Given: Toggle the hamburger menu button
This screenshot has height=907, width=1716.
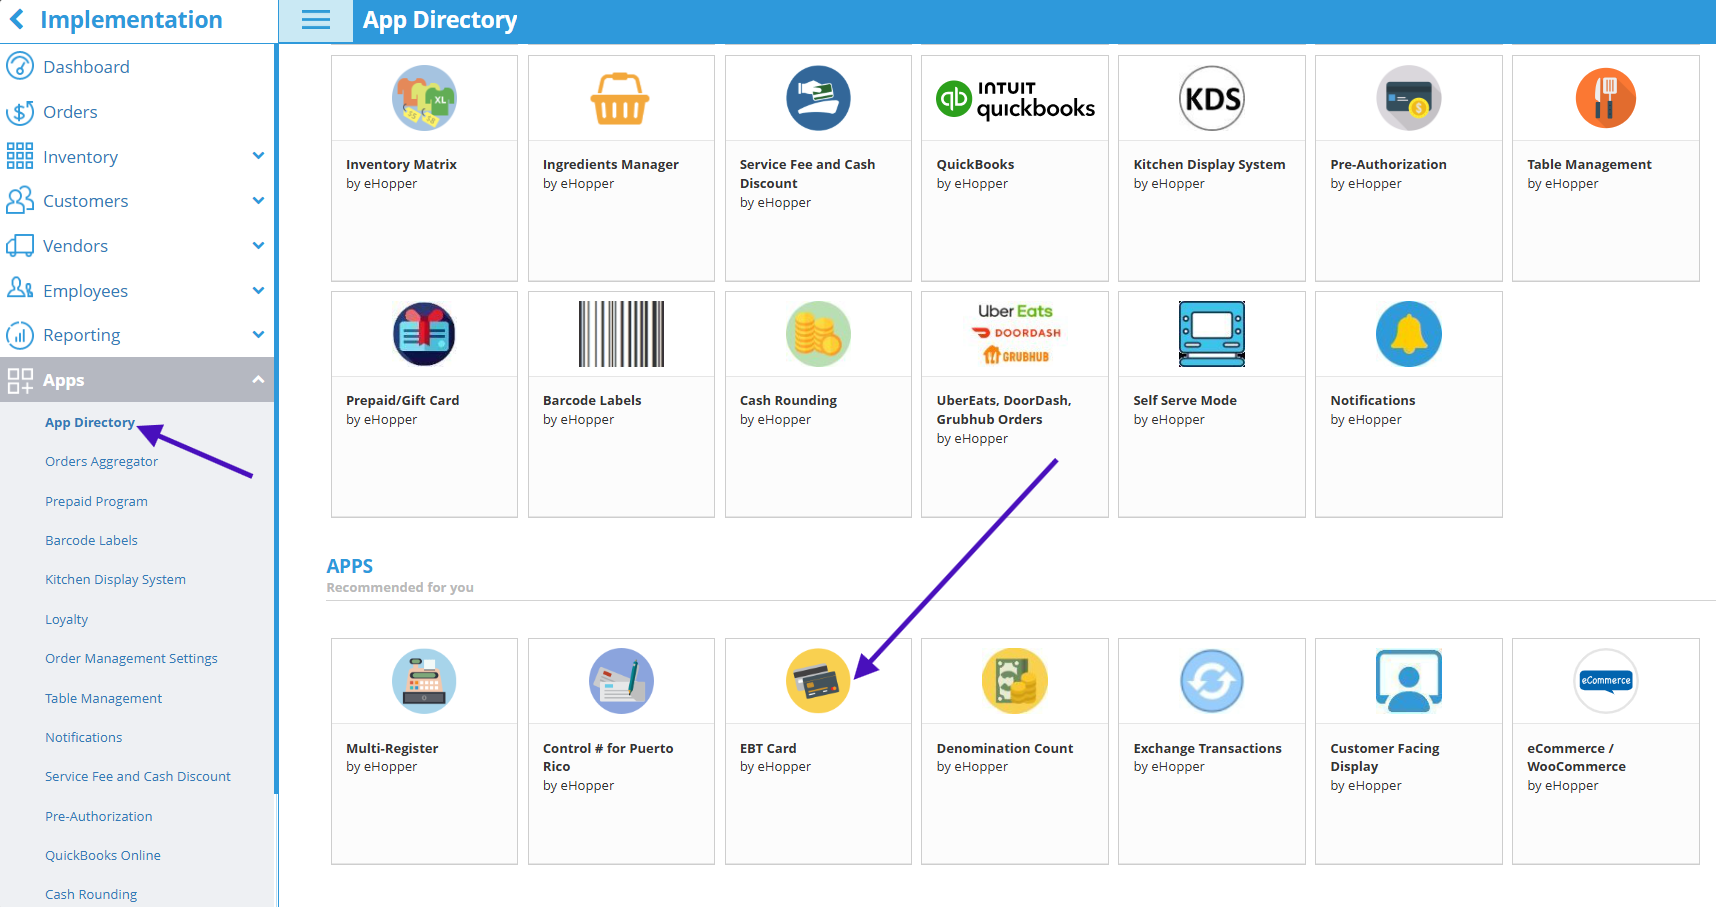Looking at the screenshot, I should (x=316, y=21).
